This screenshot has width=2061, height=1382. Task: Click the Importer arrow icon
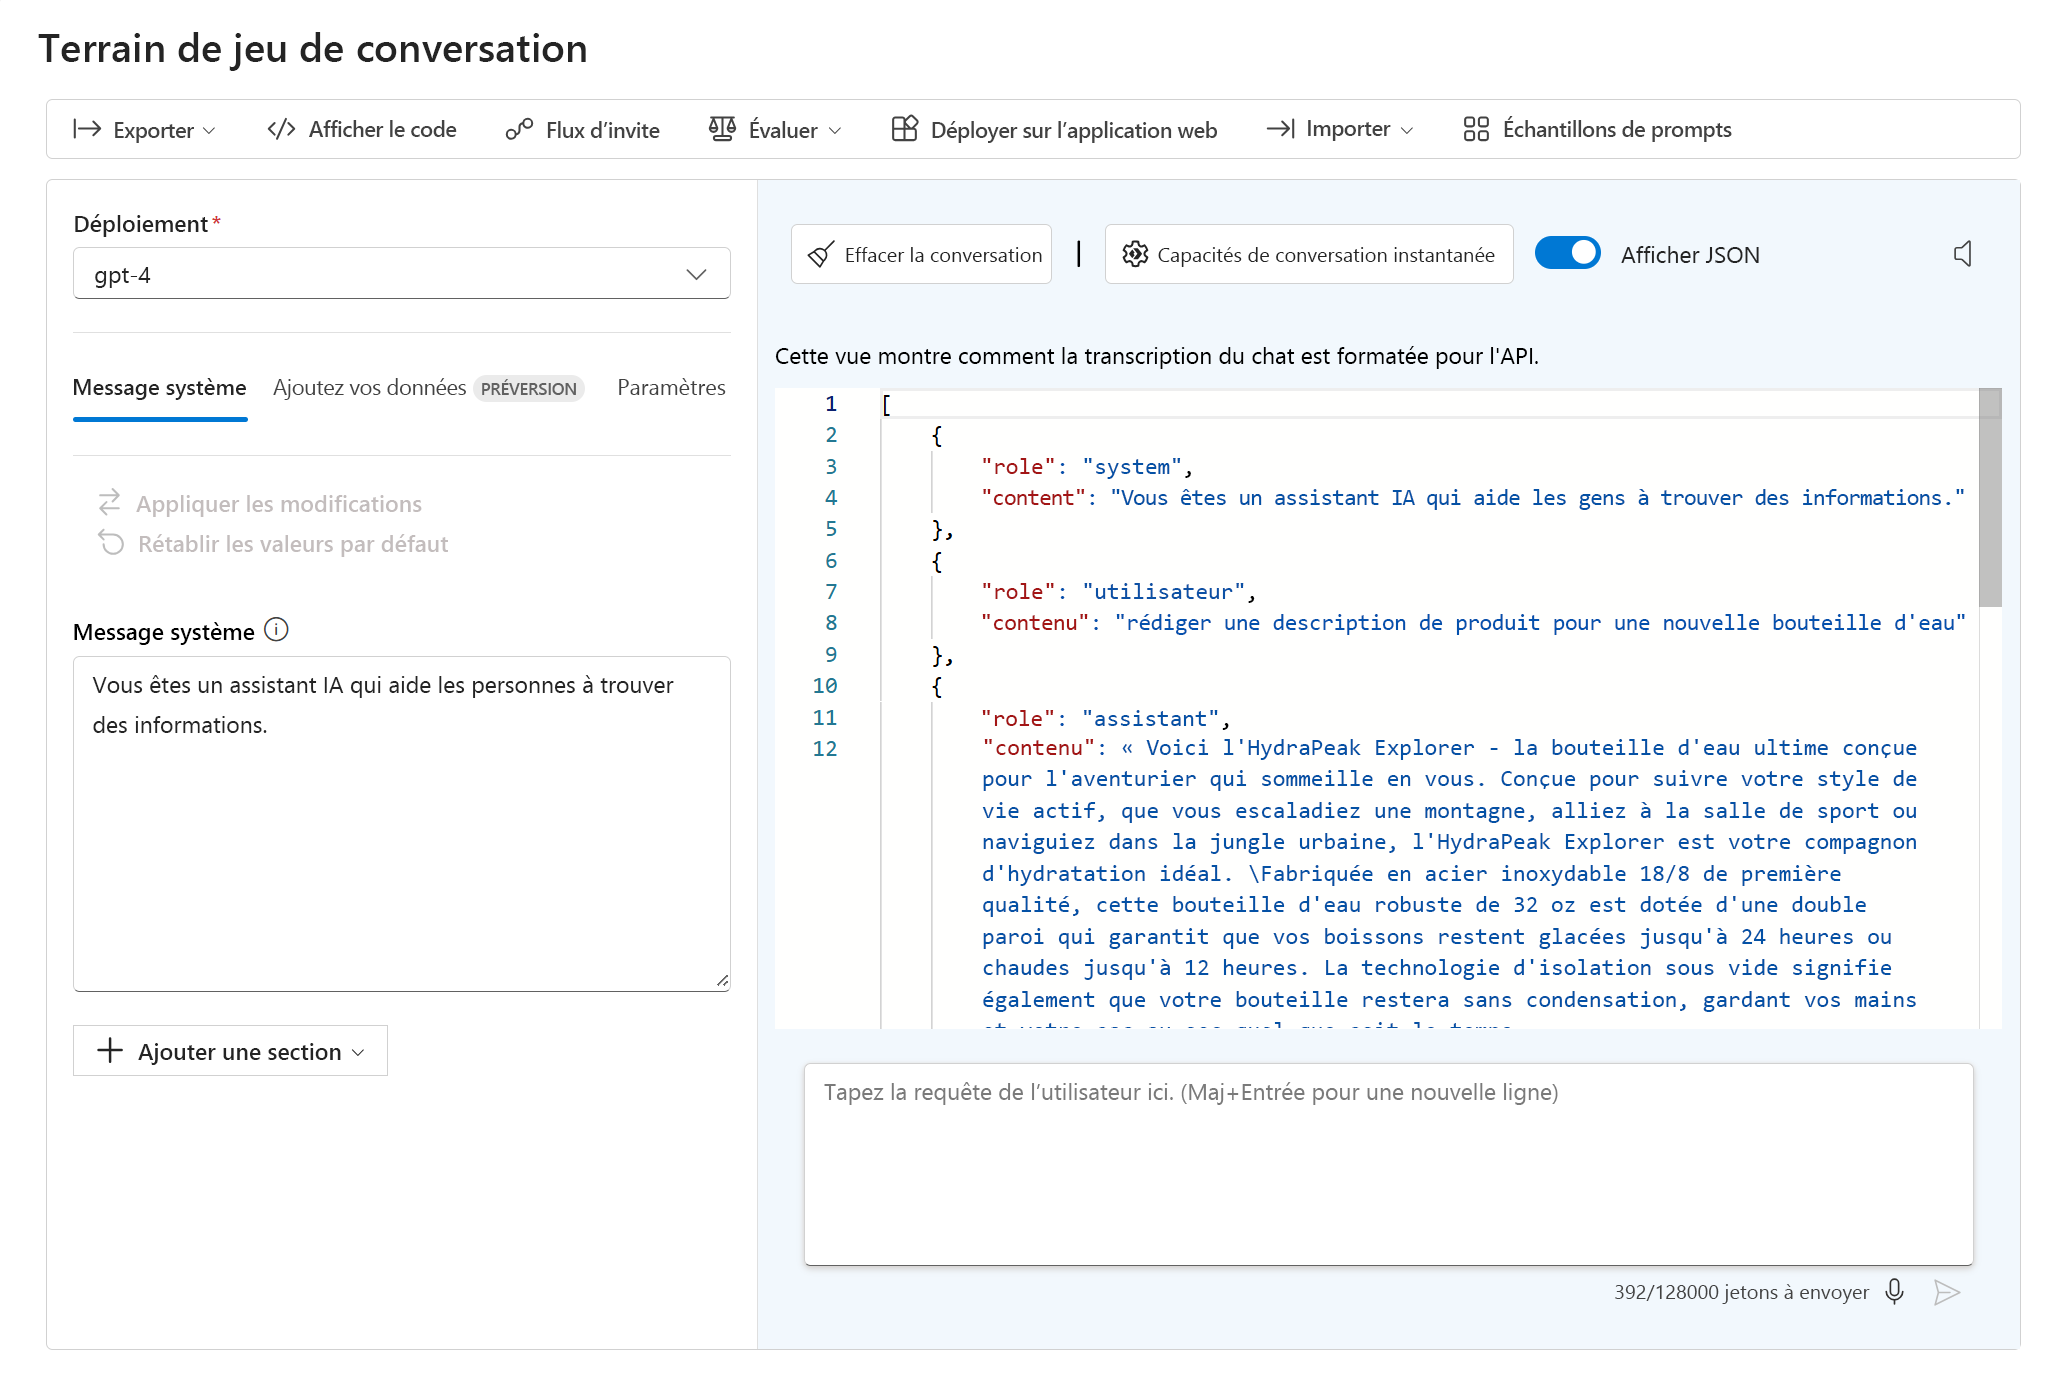pyautogui.click(x=1281, y=129)
